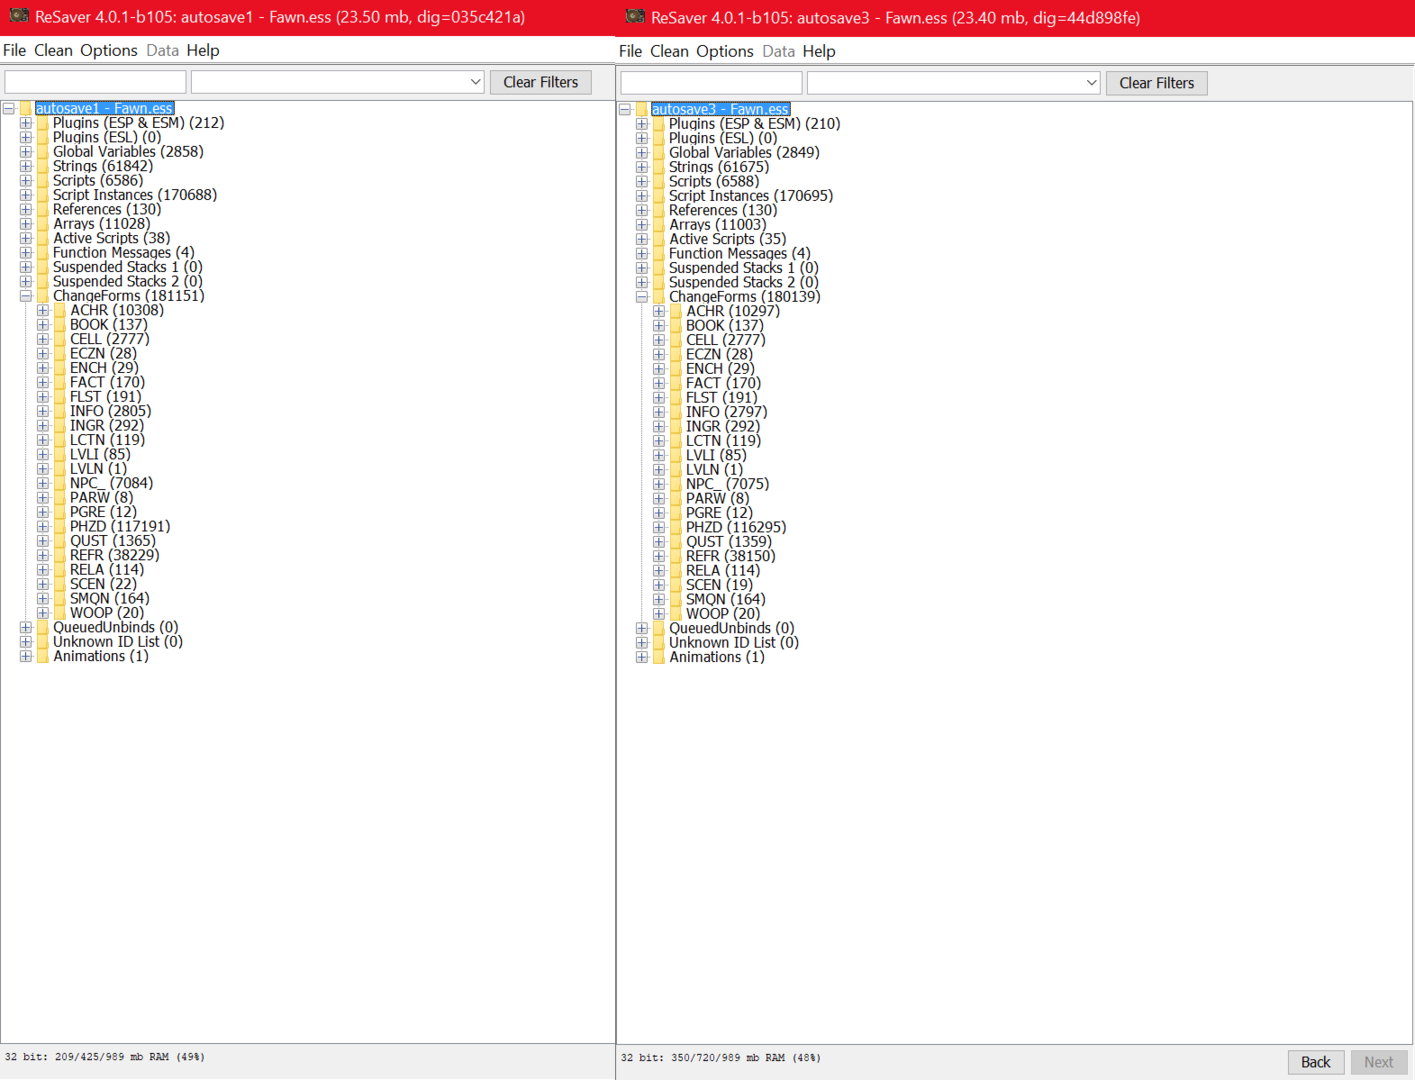1415x1080 pixels.
Task: Focus filter text field in autosave1 window
Action: 95,82
